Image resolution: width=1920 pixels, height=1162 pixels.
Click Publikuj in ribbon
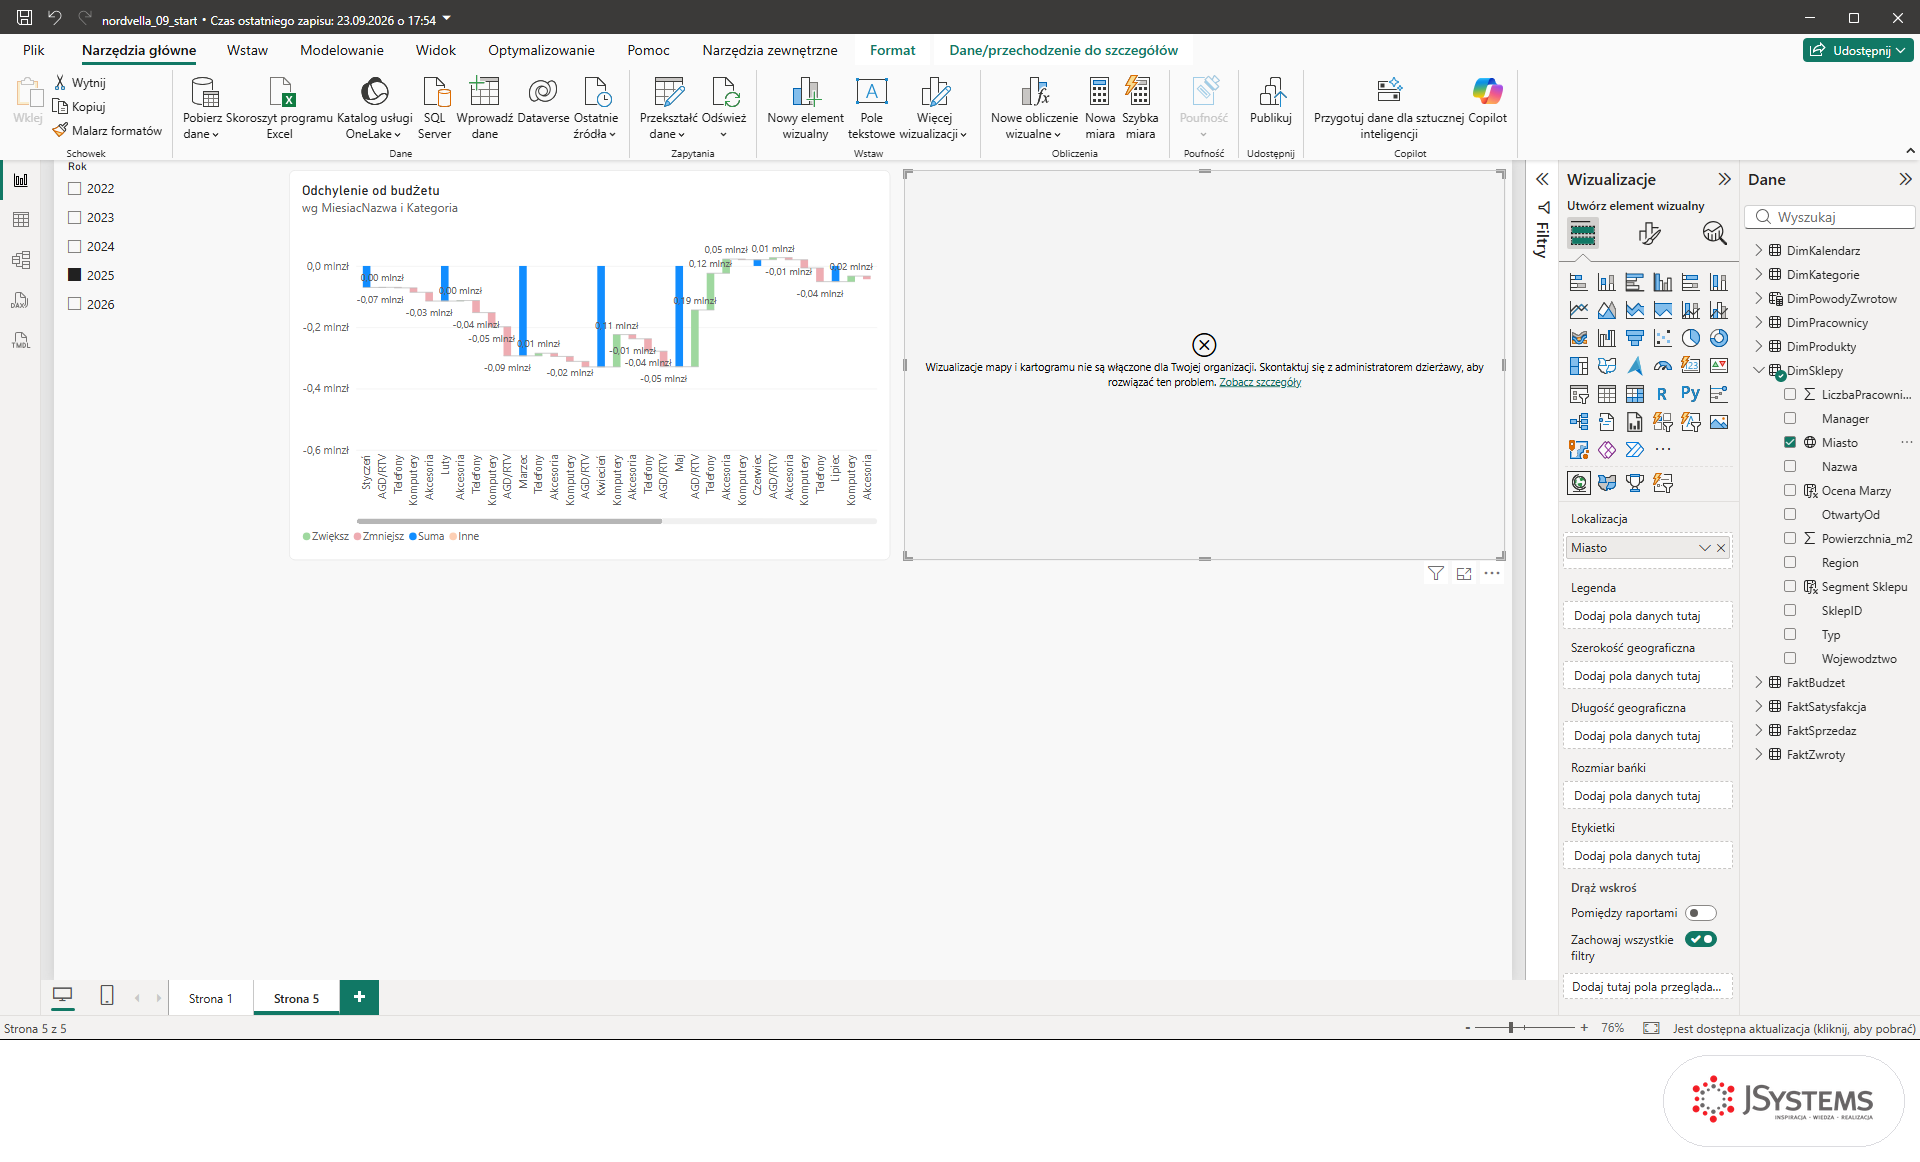click(1271, 102)
